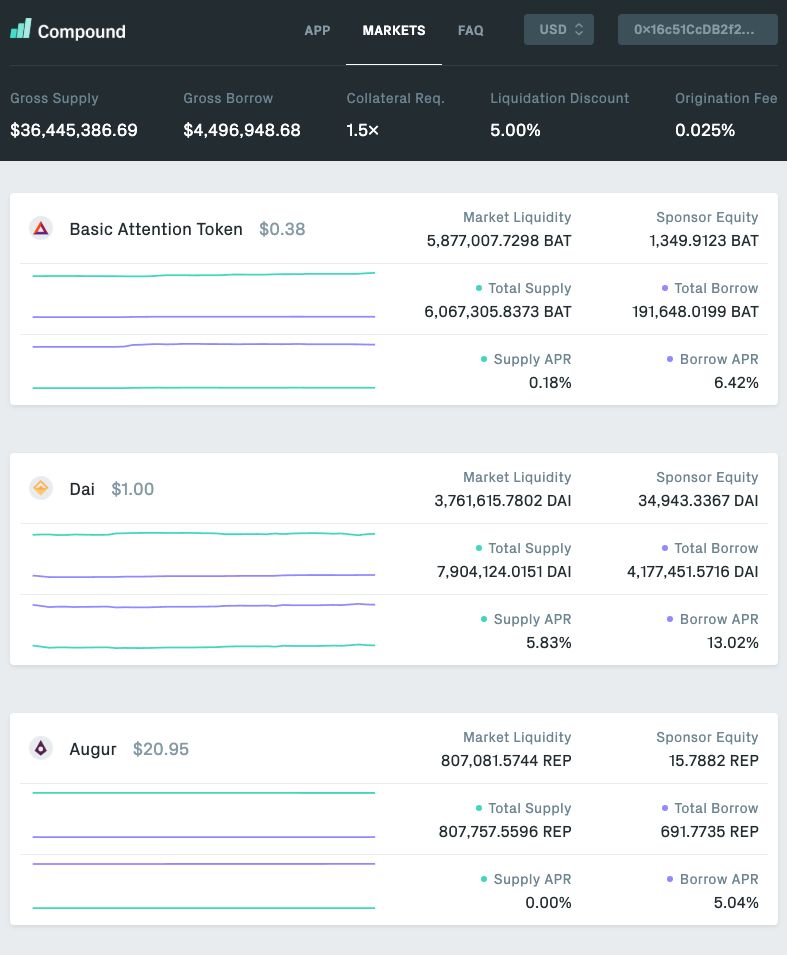Screen dimensions: 787x955
Task: Click the Compound logo icon
Action: pos(21,29)
